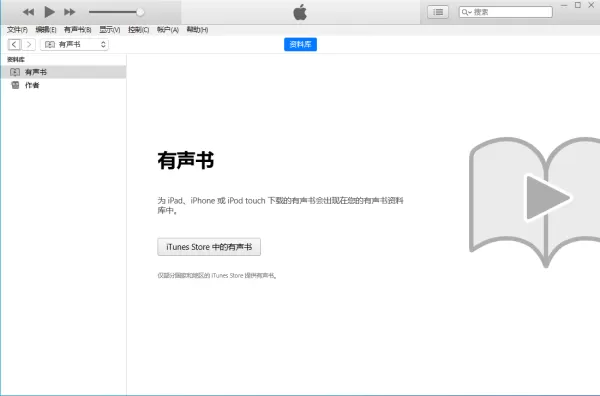This screenshot has height=396, width=600.
Task: Switch to the 资料库 tab
Action: 300,44
